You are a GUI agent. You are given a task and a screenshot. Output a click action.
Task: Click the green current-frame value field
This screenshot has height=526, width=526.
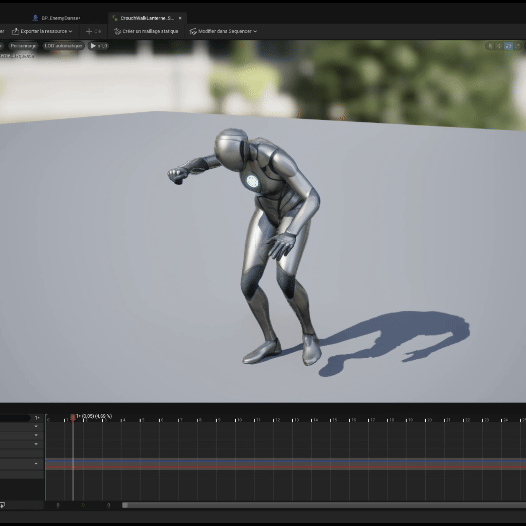83,505
